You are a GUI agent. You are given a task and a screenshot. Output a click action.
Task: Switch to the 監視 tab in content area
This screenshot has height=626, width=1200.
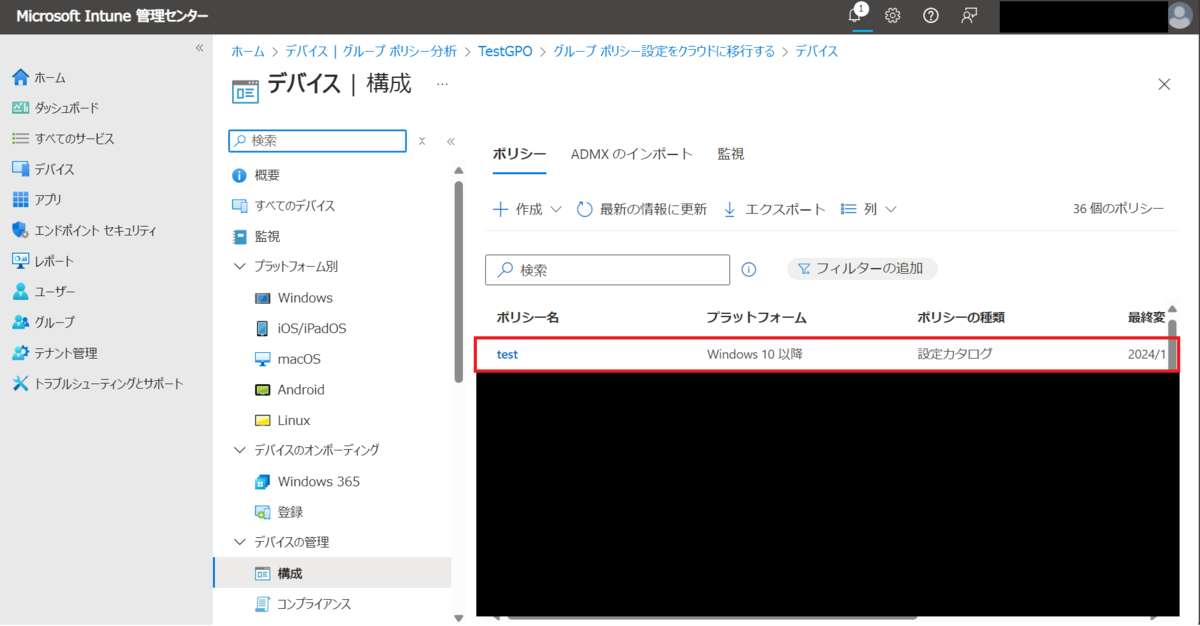tap(731, 154)
